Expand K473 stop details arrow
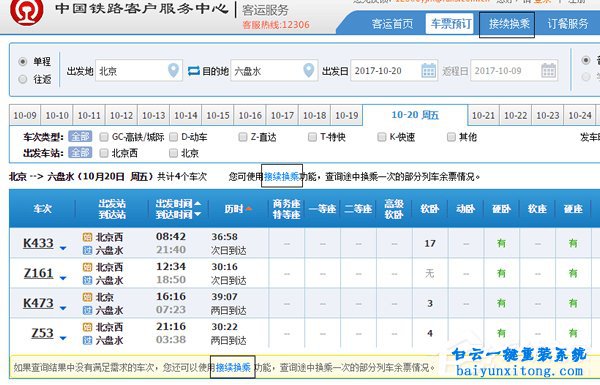The height and width of the screenshot is (385, 600). click(x=63, y=308)
